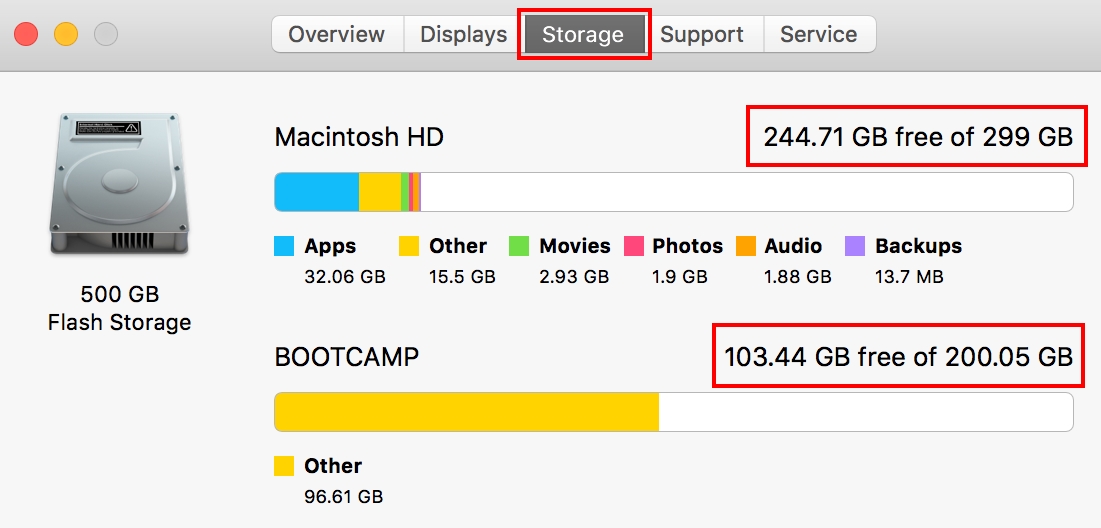Click the yellow segment of Macintosh HD bar
This screenshot has width=1101, height=528.
pos(379,192)
